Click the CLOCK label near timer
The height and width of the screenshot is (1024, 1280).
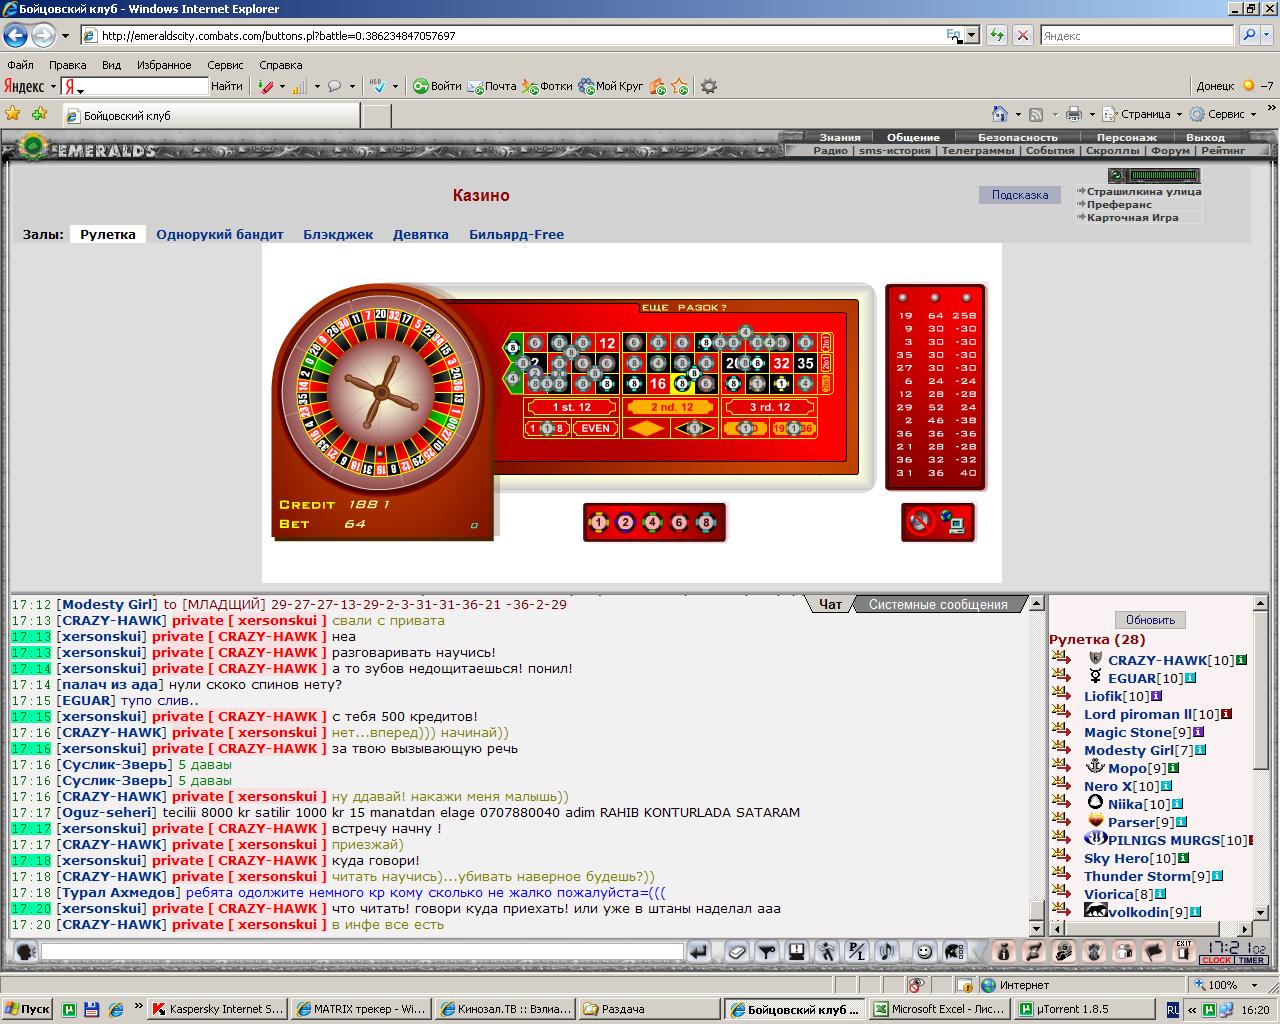[x=1216, y=960]
